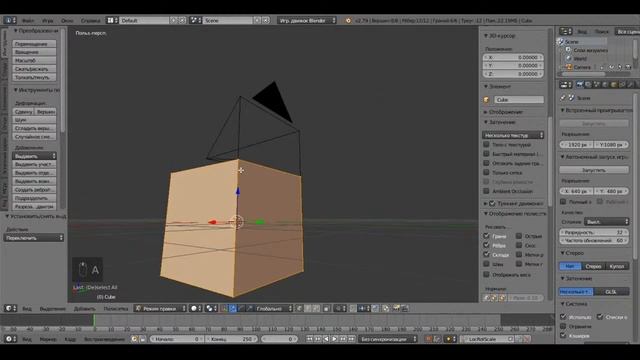The height and width of the screenshot is (360, 640).
Task: Click the Scene name field in header
Action: click(x=228, y=20)
